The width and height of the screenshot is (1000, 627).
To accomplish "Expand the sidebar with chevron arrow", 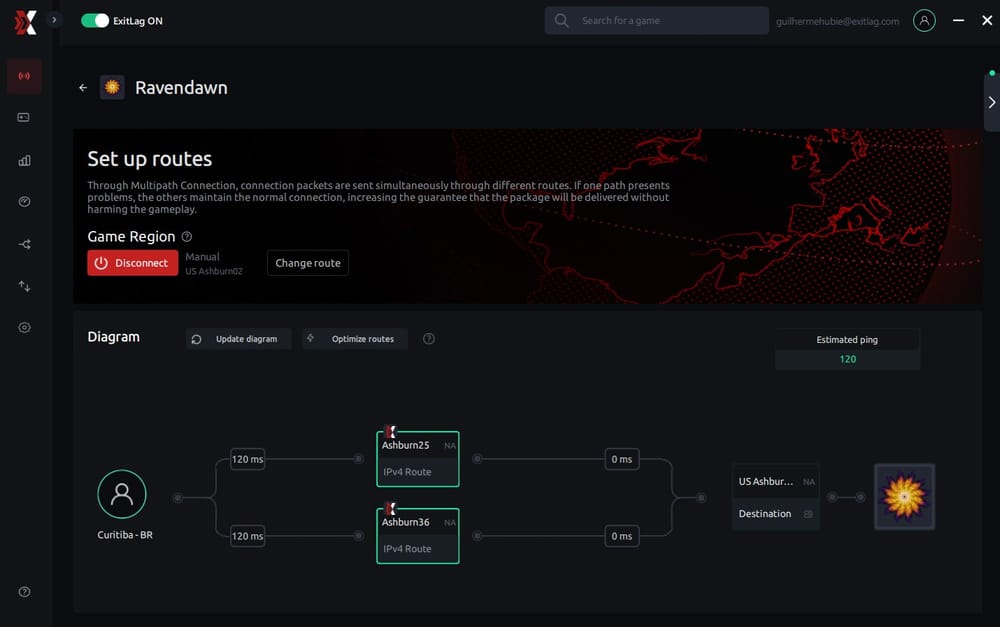I will (54, 20).
